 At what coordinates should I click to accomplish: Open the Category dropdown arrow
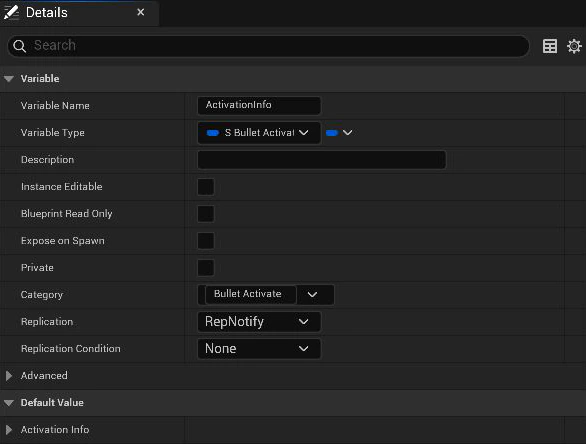coord(312,295)
